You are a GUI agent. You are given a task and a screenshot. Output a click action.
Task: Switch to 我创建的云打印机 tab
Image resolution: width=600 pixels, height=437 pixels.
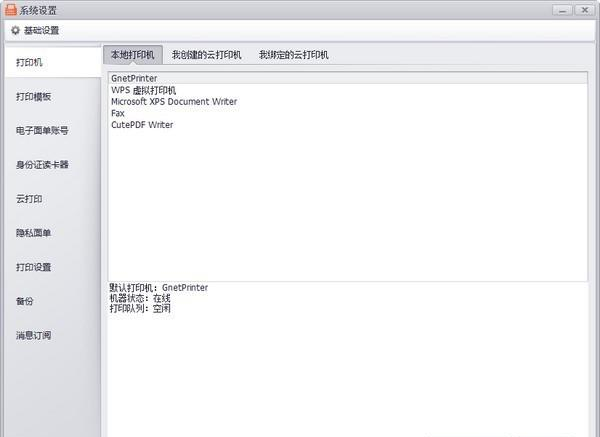(206, 55)
